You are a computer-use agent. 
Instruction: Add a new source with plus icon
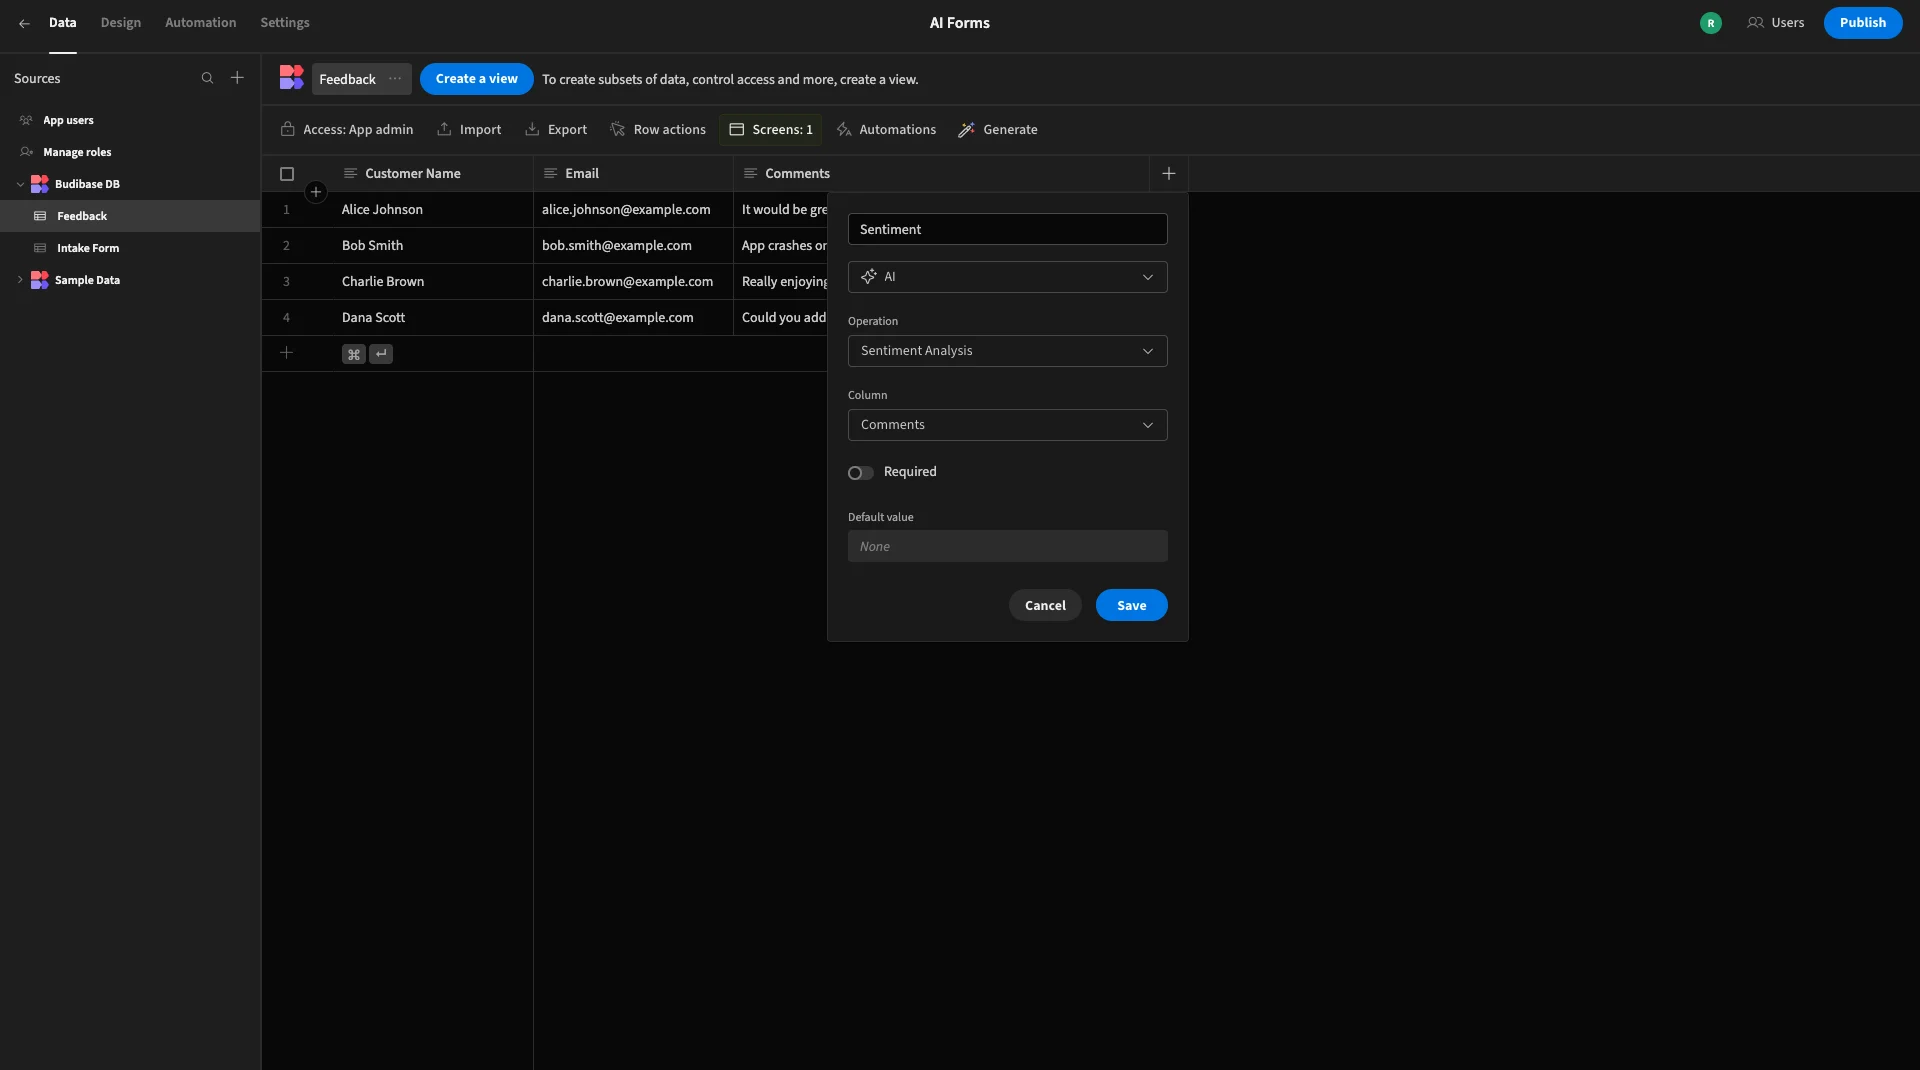237,78
